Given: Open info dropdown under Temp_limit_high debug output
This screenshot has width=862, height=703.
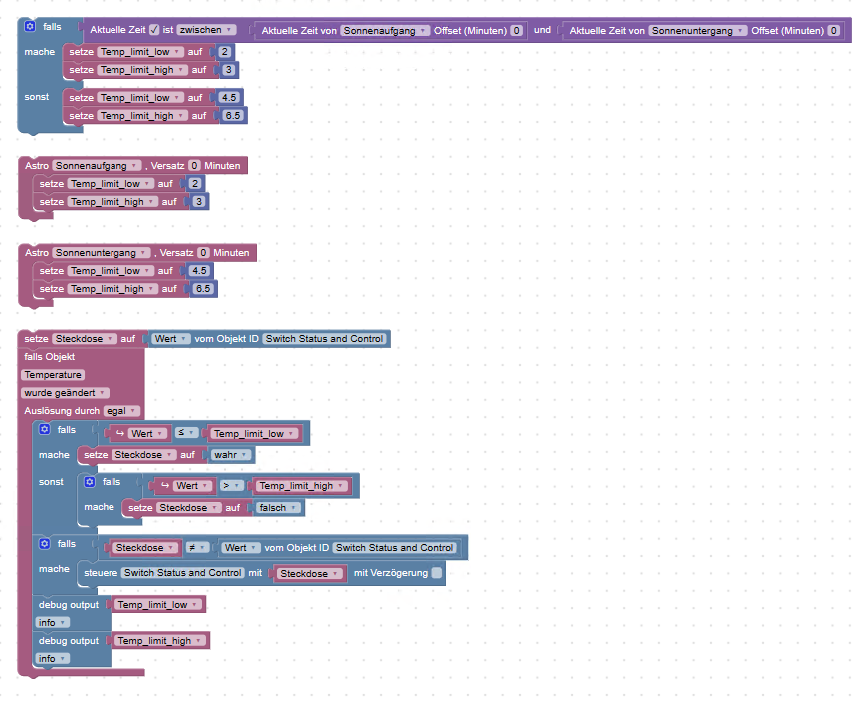Looking at the screenshot, I should point(52,658).
